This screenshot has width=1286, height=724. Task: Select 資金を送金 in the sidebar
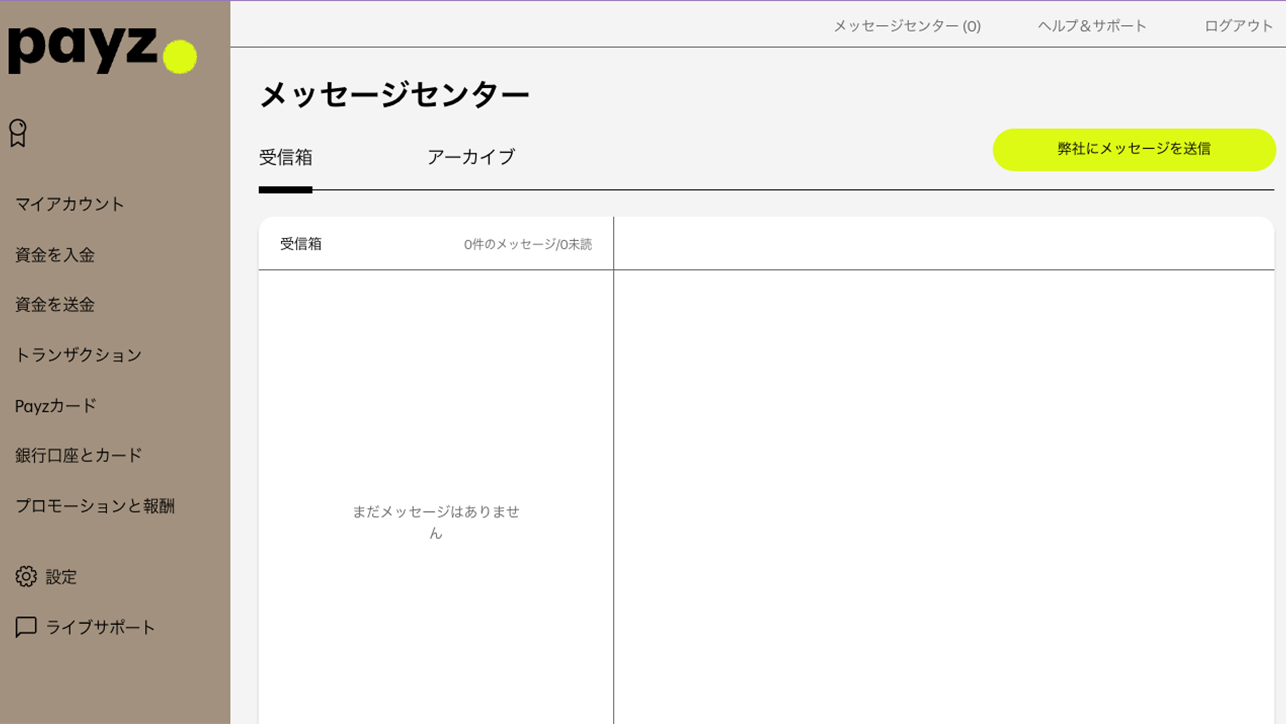click(x=54, y=305)
